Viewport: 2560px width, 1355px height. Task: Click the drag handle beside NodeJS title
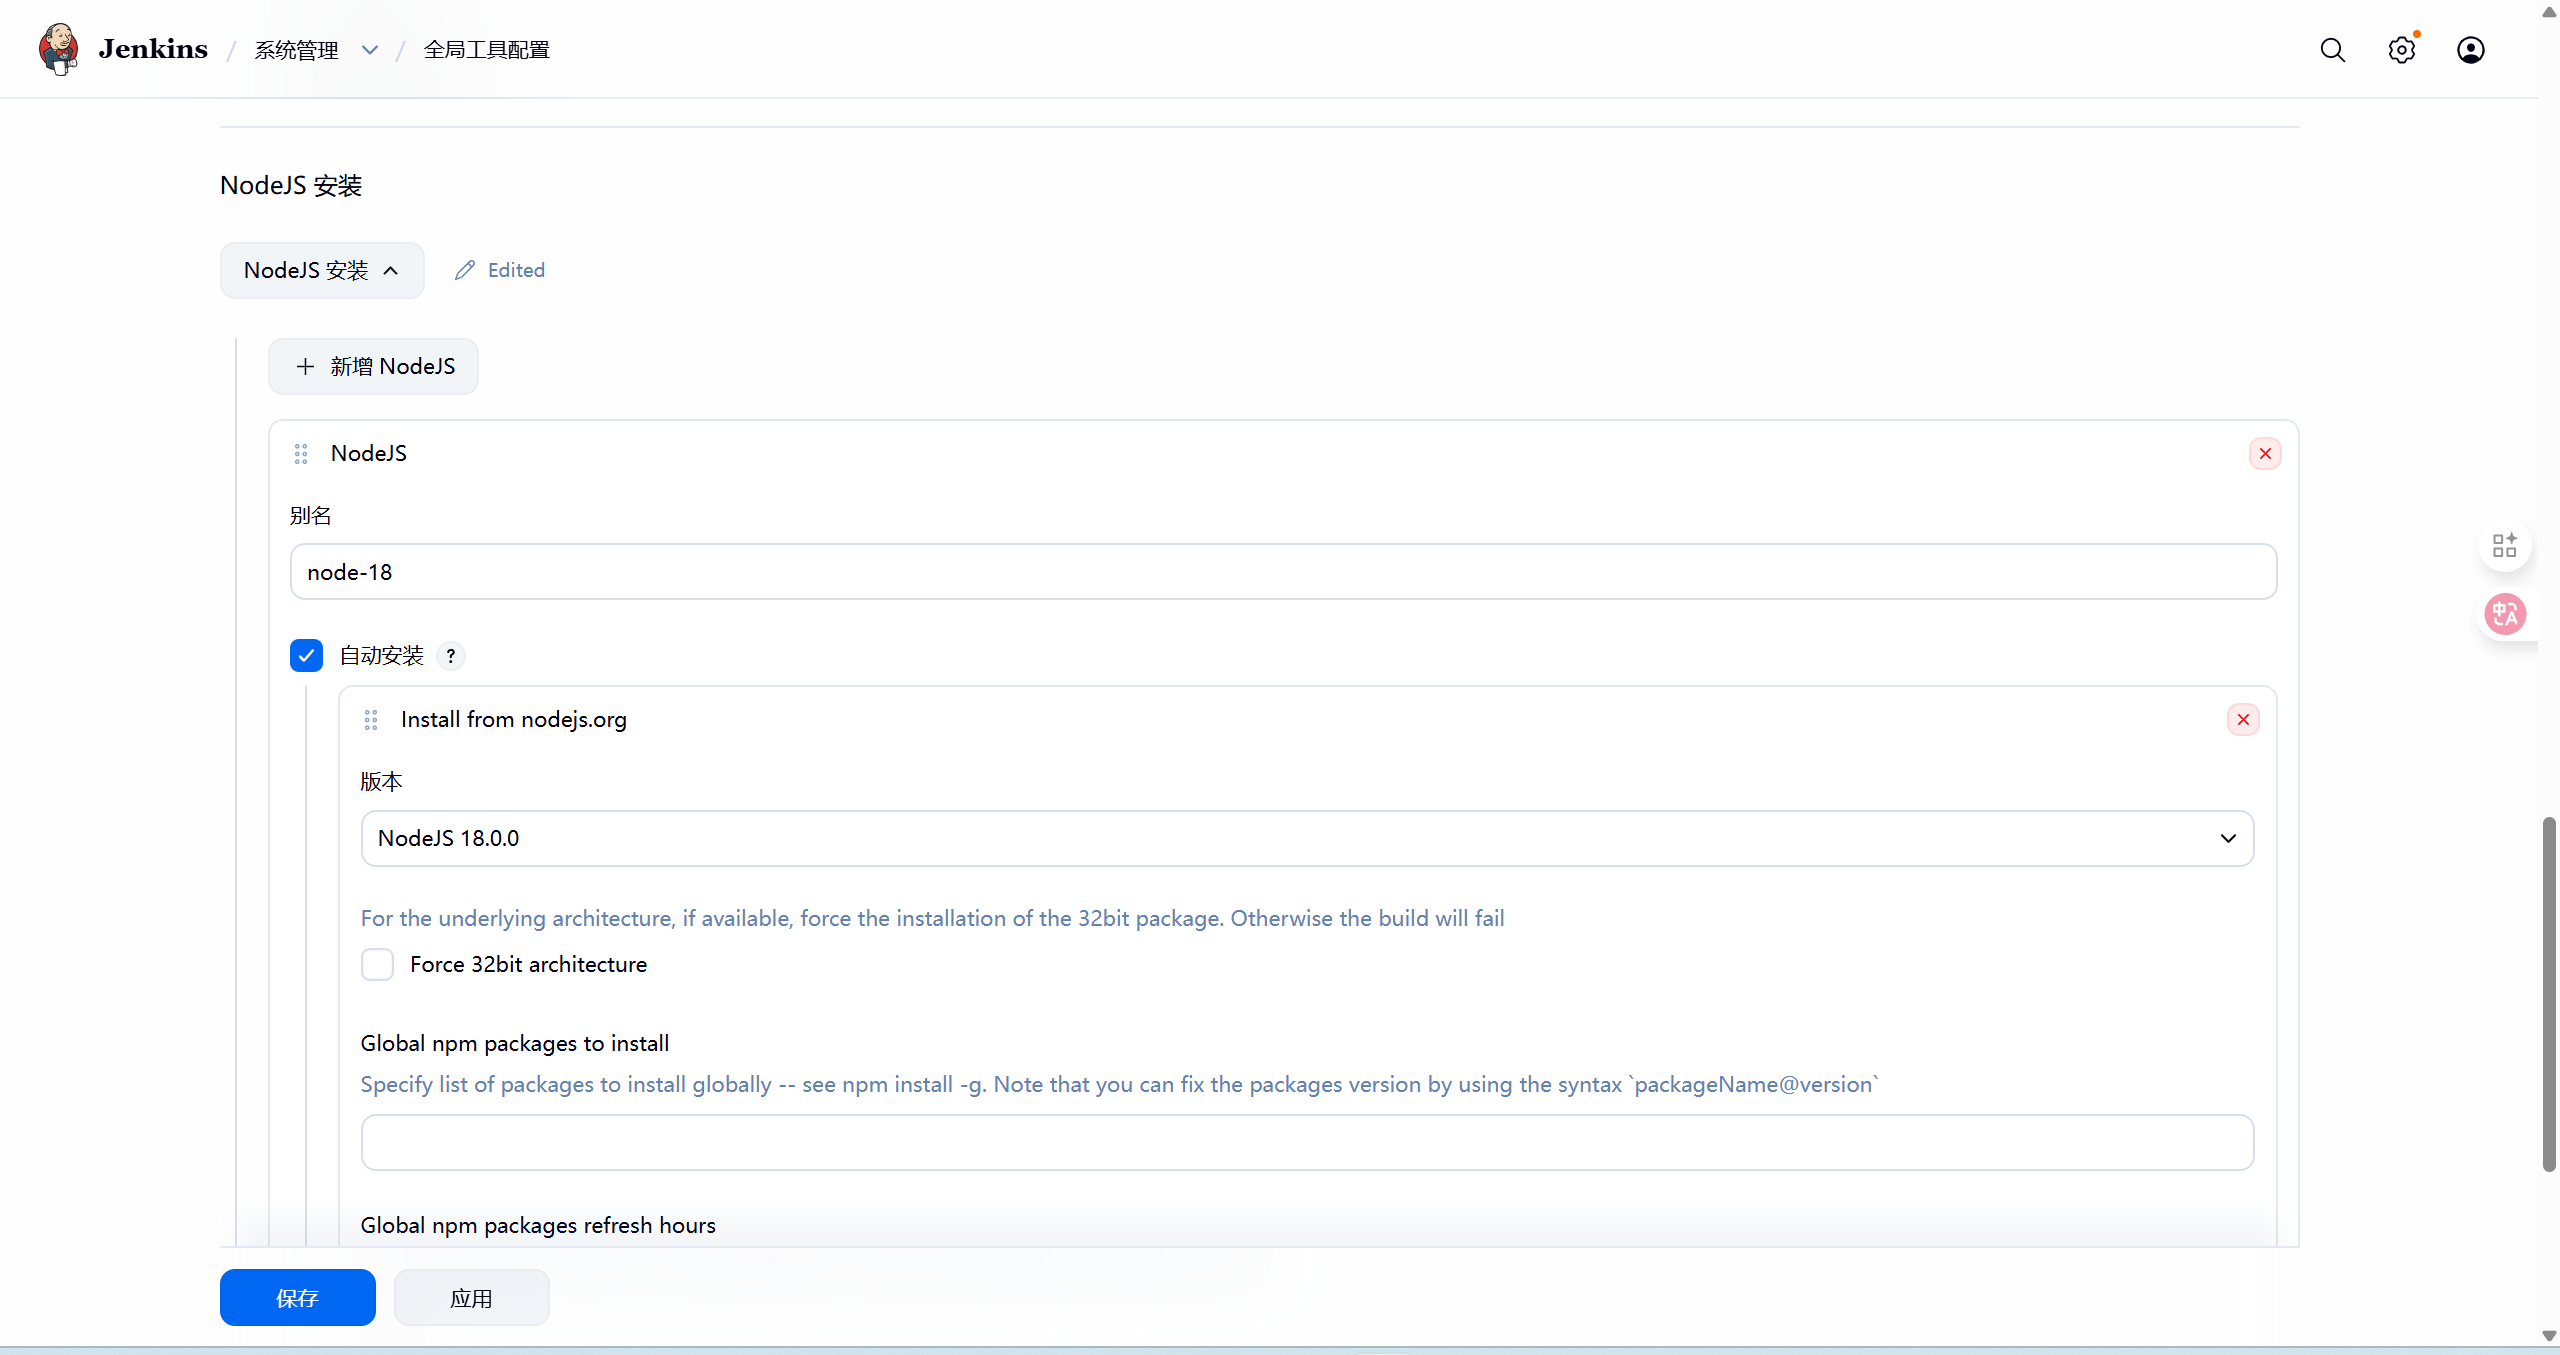[x=301, y=454]
